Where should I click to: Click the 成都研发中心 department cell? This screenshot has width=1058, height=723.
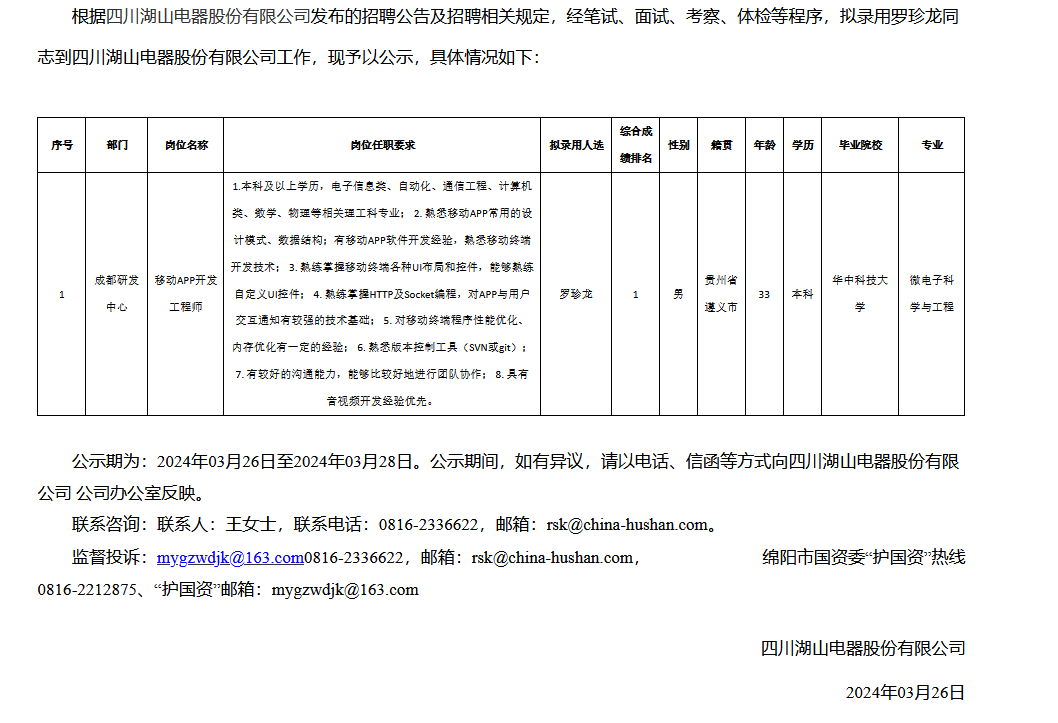click(117, 294)
